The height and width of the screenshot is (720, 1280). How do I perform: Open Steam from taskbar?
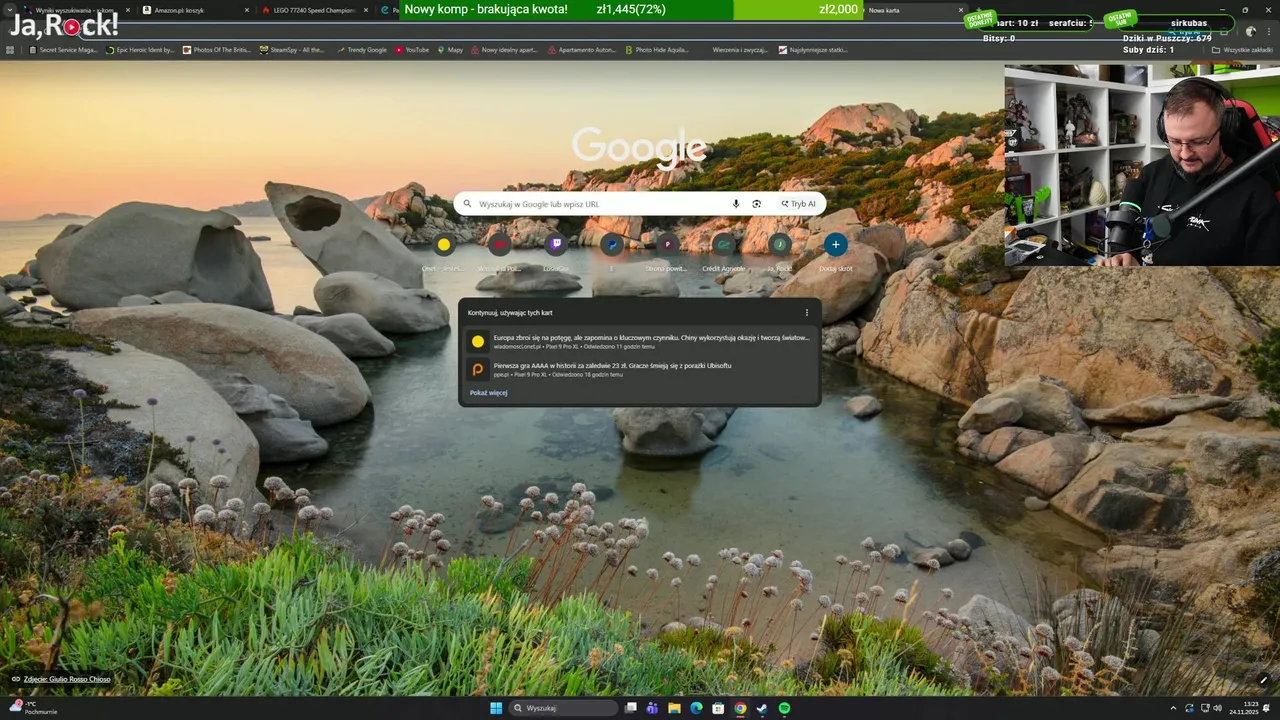(x=762, y=708)
